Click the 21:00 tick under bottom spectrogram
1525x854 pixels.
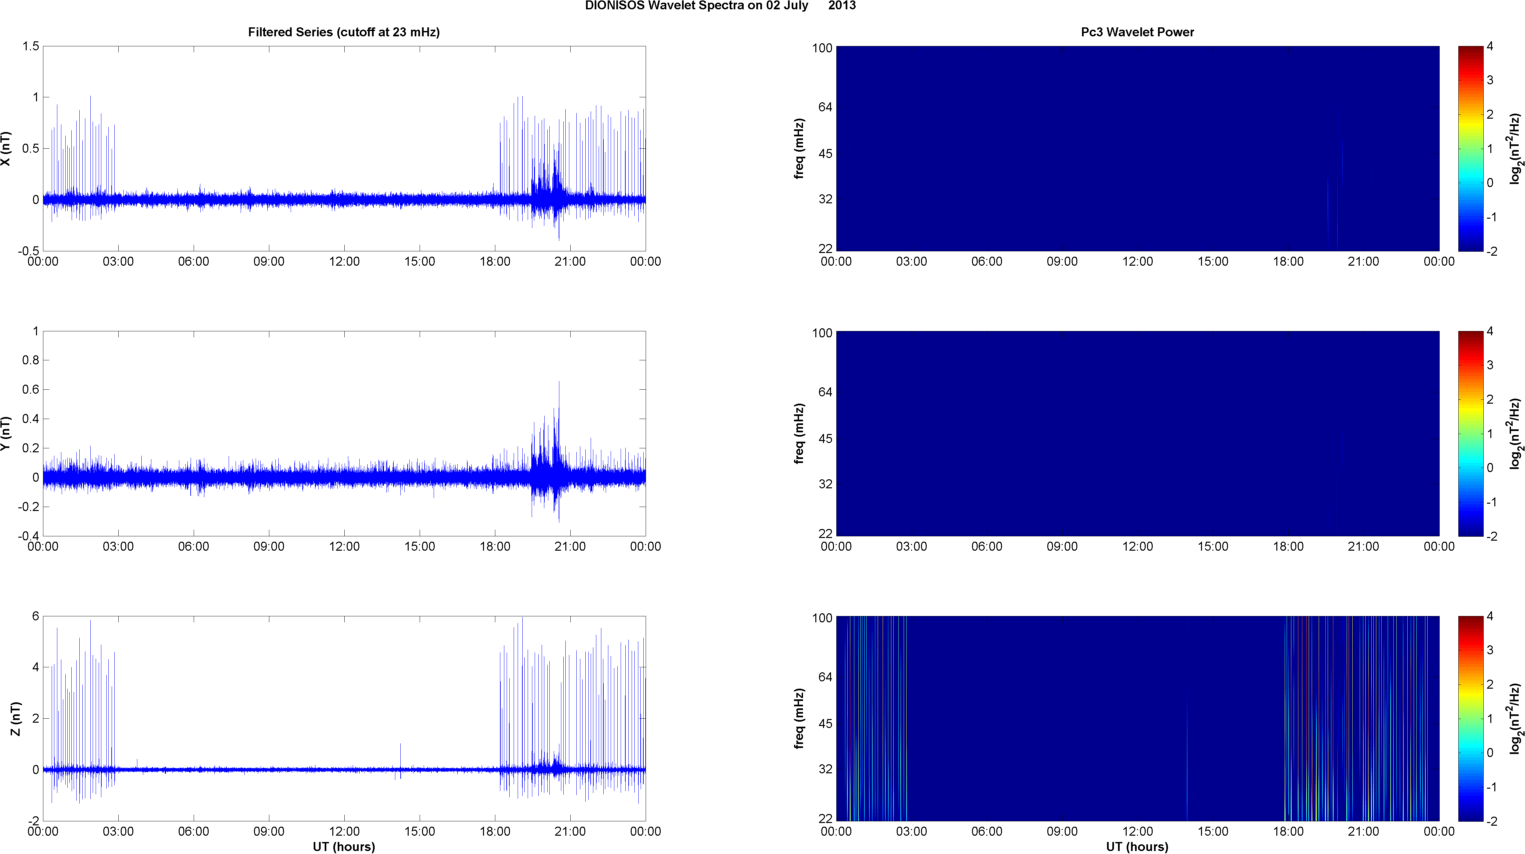click(x=1364, y=832)
